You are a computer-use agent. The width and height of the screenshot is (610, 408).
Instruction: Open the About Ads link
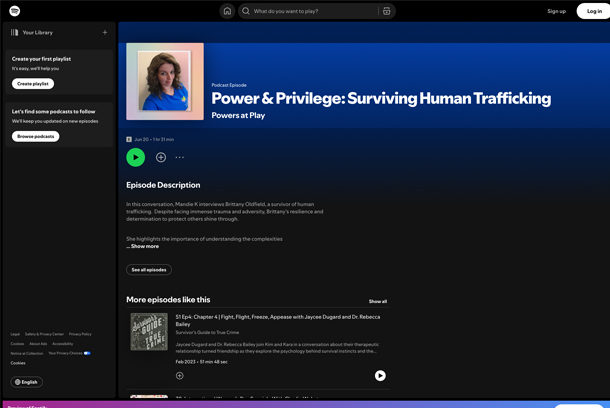coord(38,344)
